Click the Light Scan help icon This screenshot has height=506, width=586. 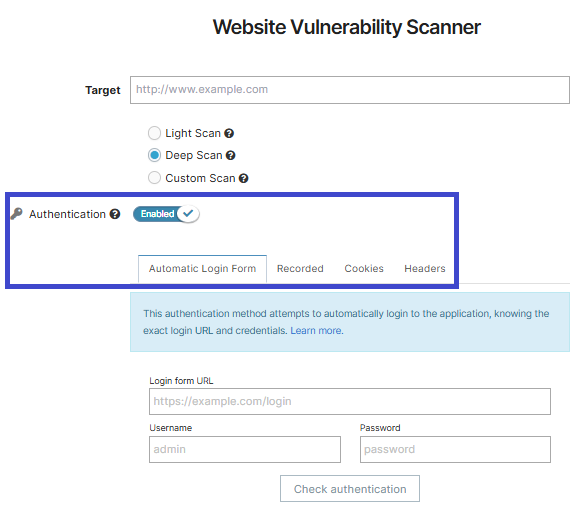click(229, 133)
